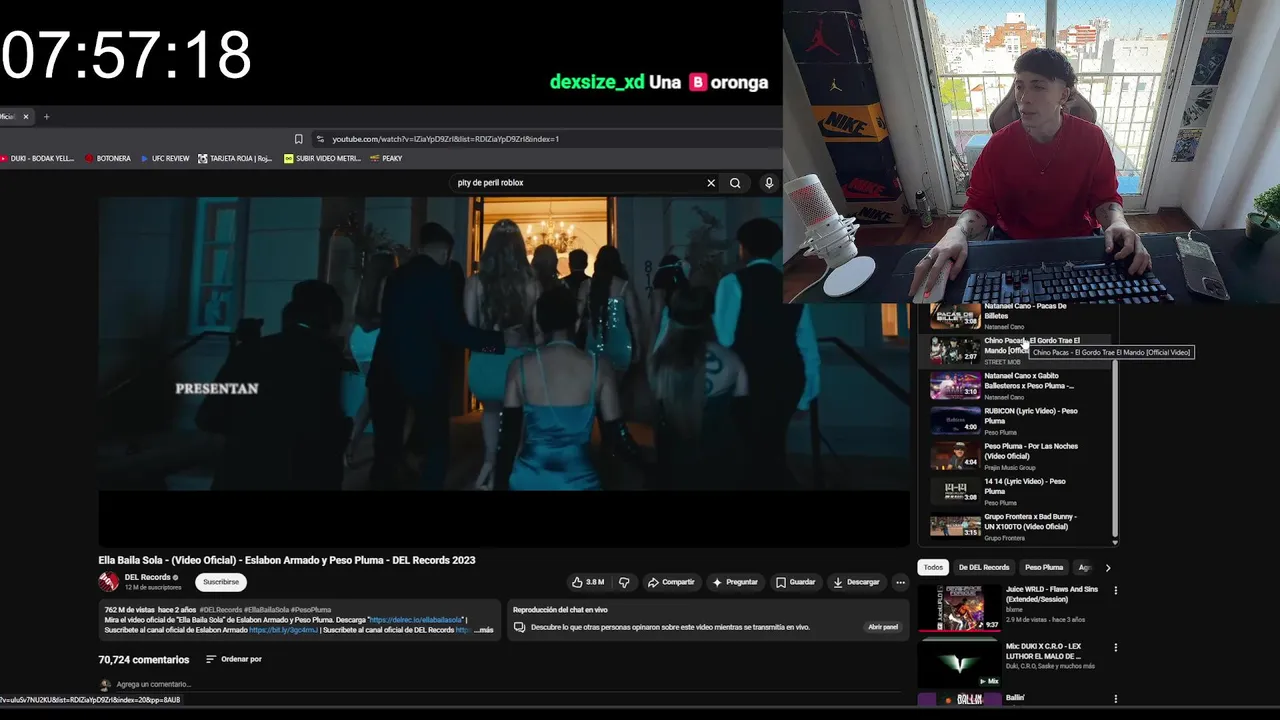The image size is (1280, 720).
Task: Open options menu for Juice WRLD video
Action: (x=1116, y=590)
